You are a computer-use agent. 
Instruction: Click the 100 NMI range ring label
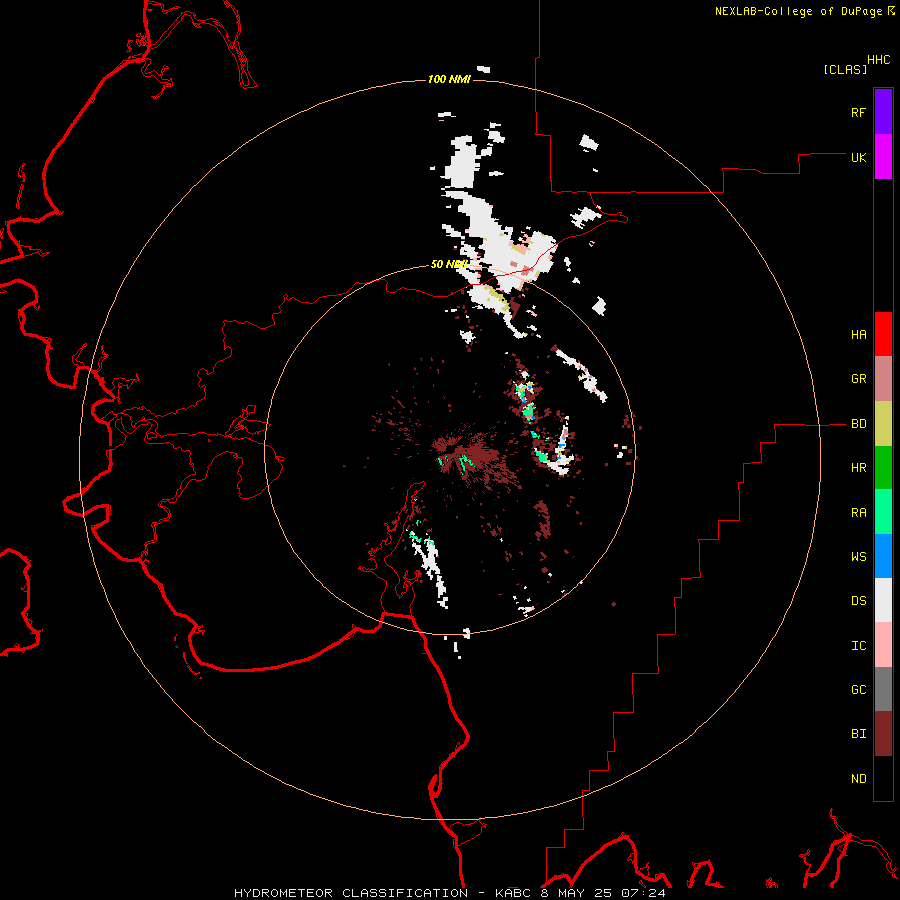click(x=449, y=79)
